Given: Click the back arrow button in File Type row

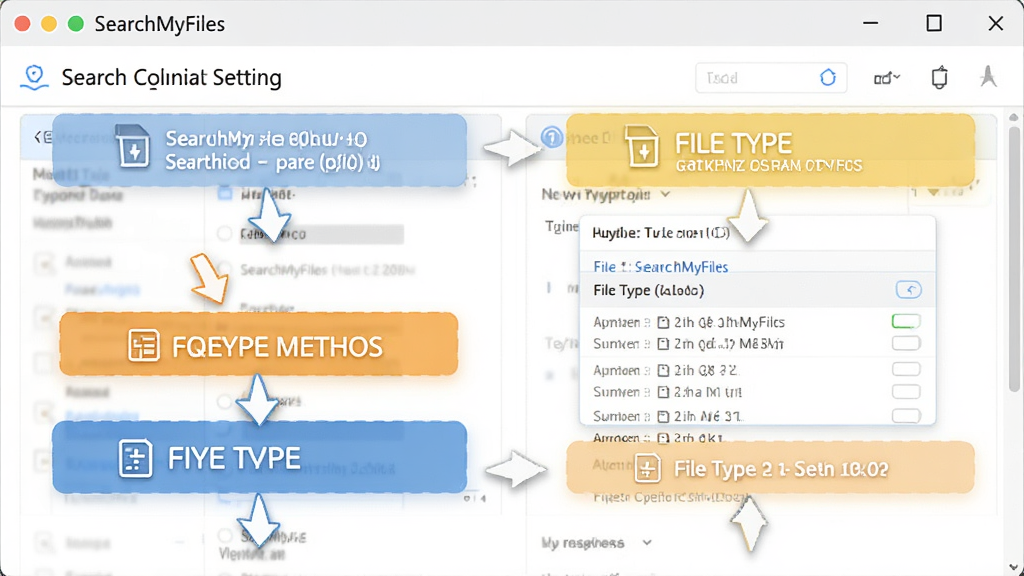Looking at the screenshot, I should [908, 289].
